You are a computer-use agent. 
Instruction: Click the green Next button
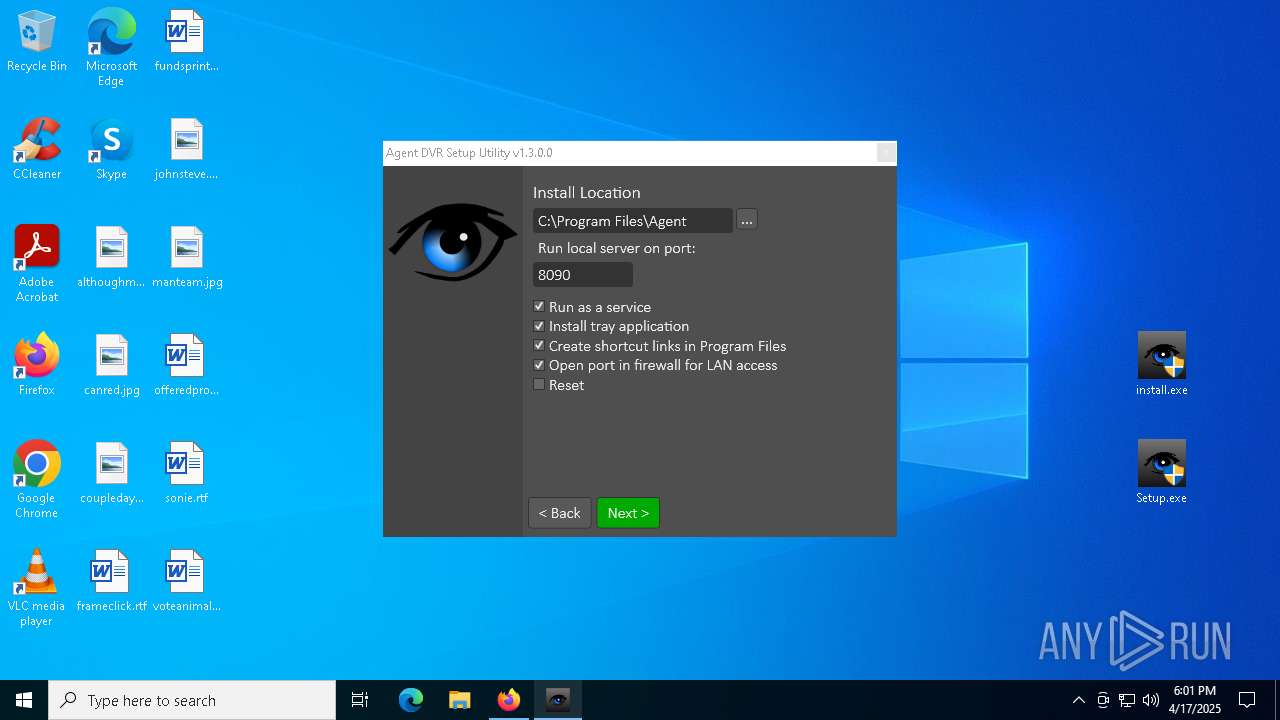pos(628,513)
